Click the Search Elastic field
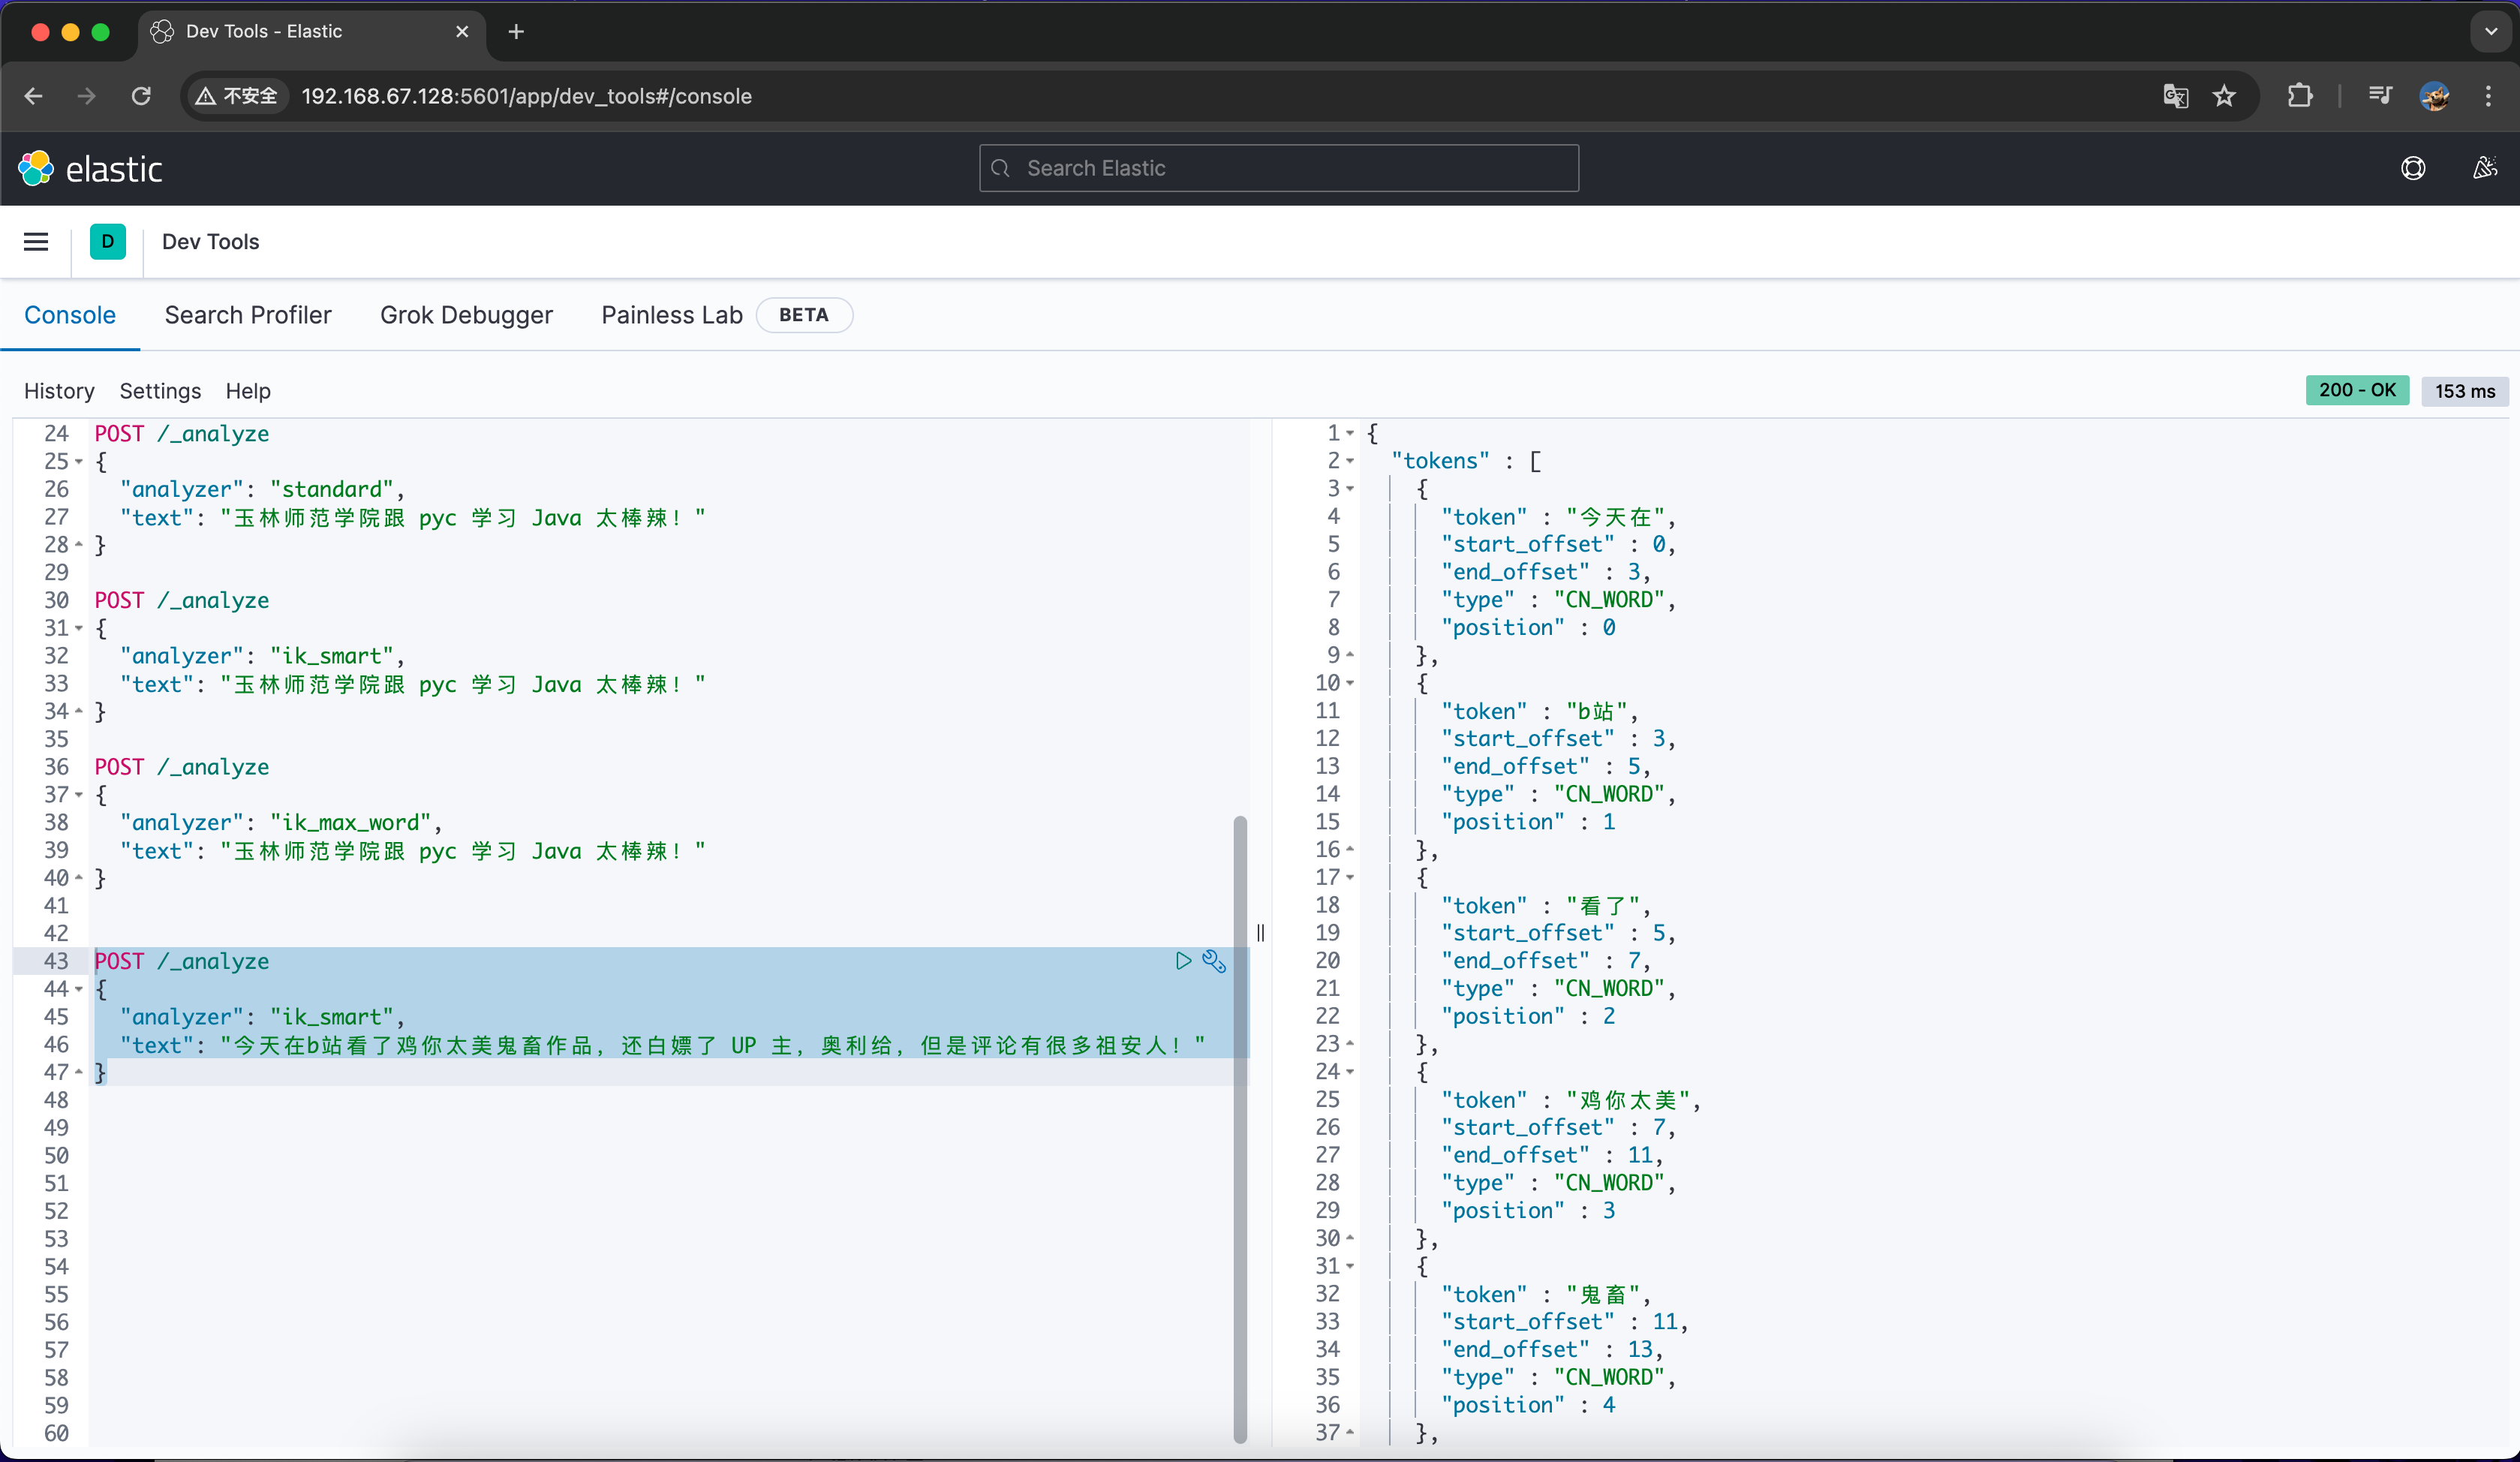Image resolution: width=2520 pixels, height=1462 pixels. click(1279, 168)
